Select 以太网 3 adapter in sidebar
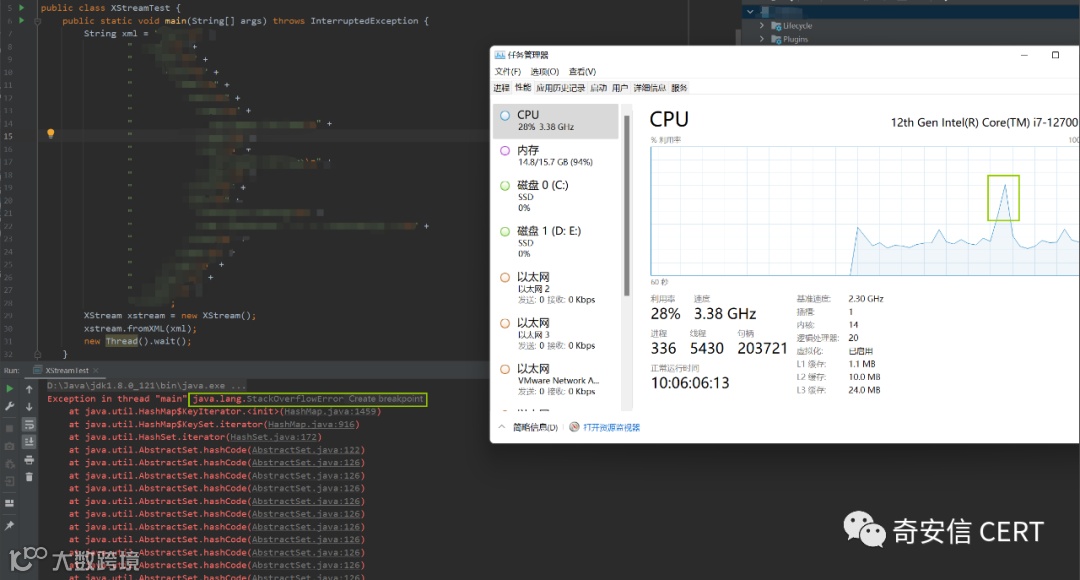 click(557, 334)
